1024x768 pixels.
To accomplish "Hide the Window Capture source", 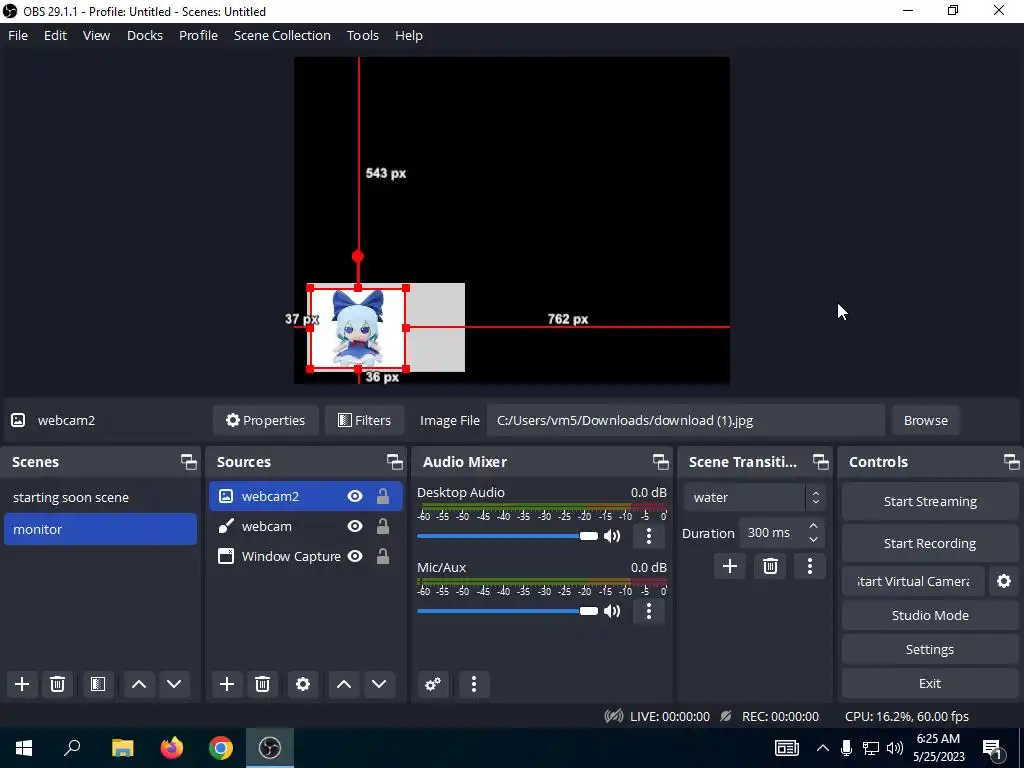I will tap(355, 556).
